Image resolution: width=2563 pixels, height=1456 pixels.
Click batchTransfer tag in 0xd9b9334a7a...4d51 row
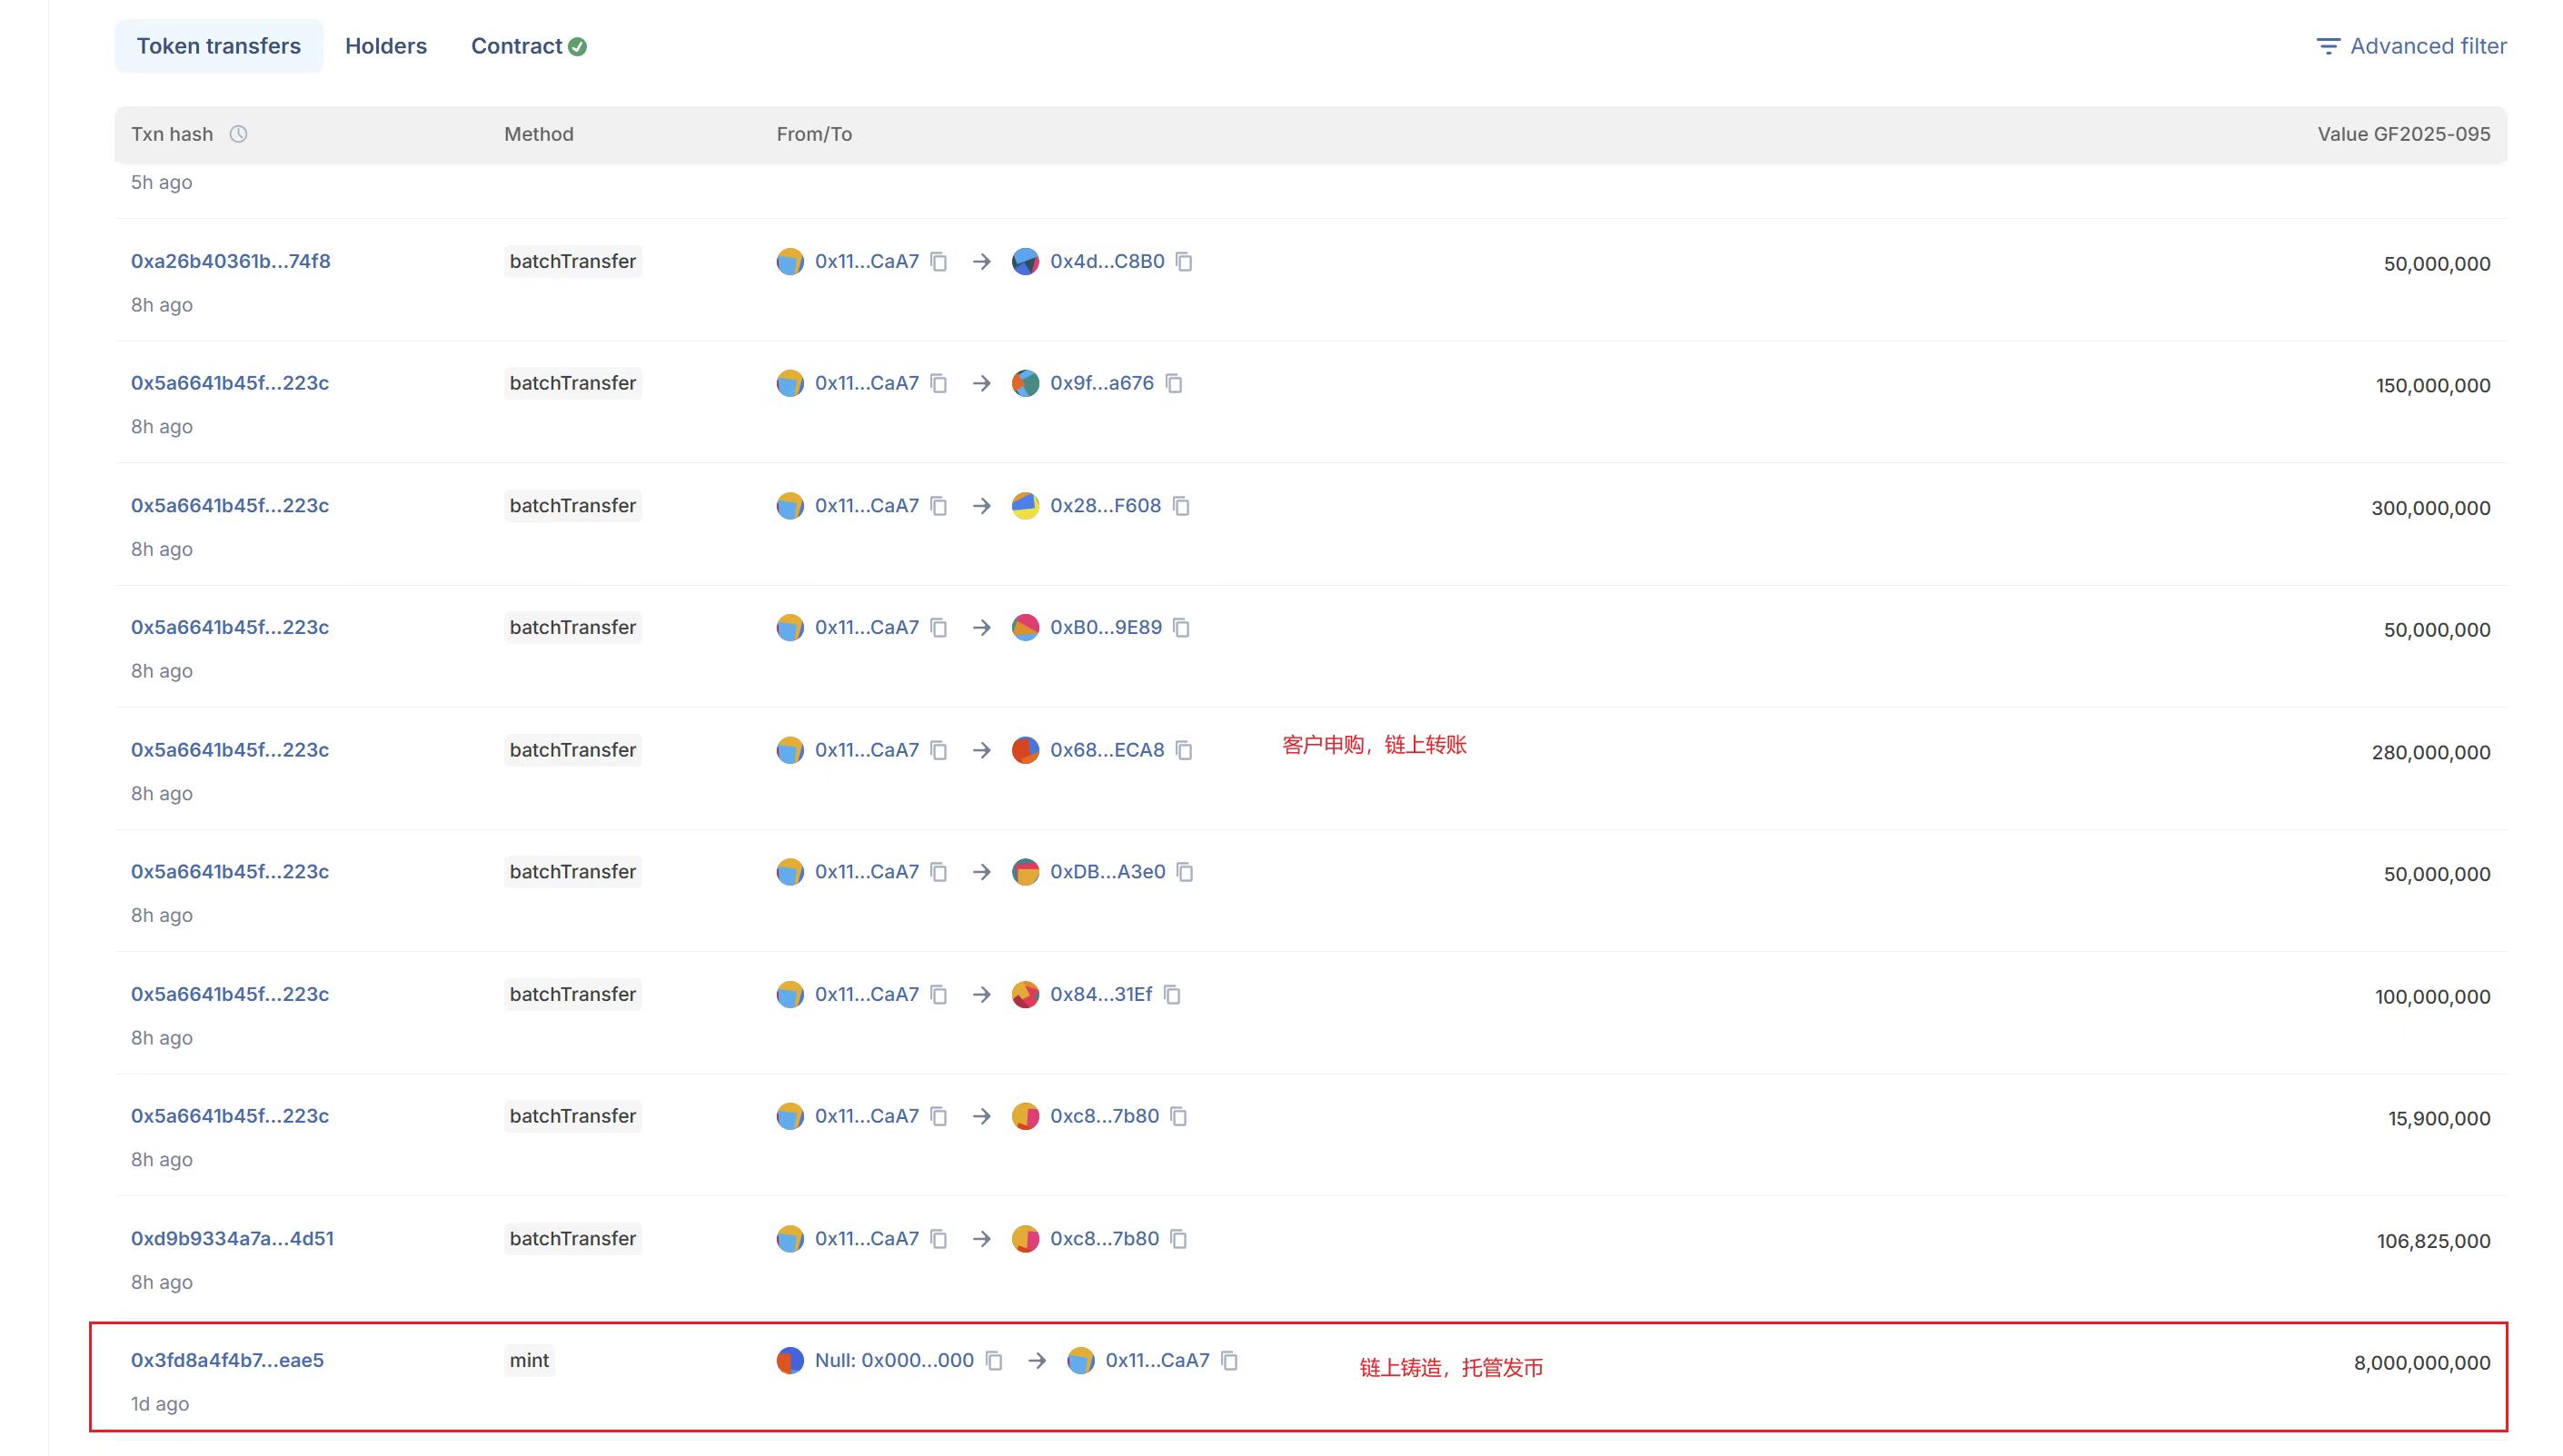[x=573, y=1238]
